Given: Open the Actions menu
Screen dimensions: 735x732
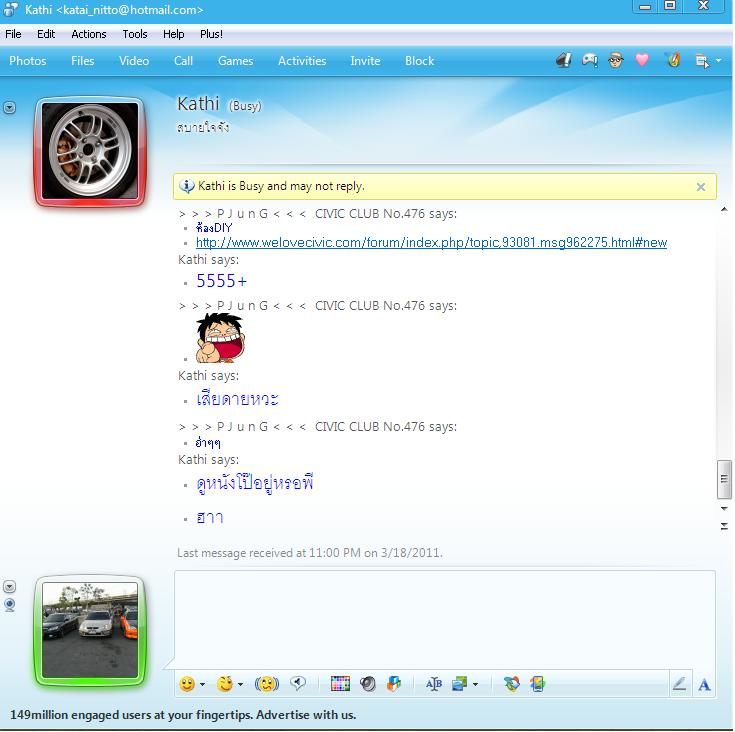Looking at the screenshot, I should point(89,34).
